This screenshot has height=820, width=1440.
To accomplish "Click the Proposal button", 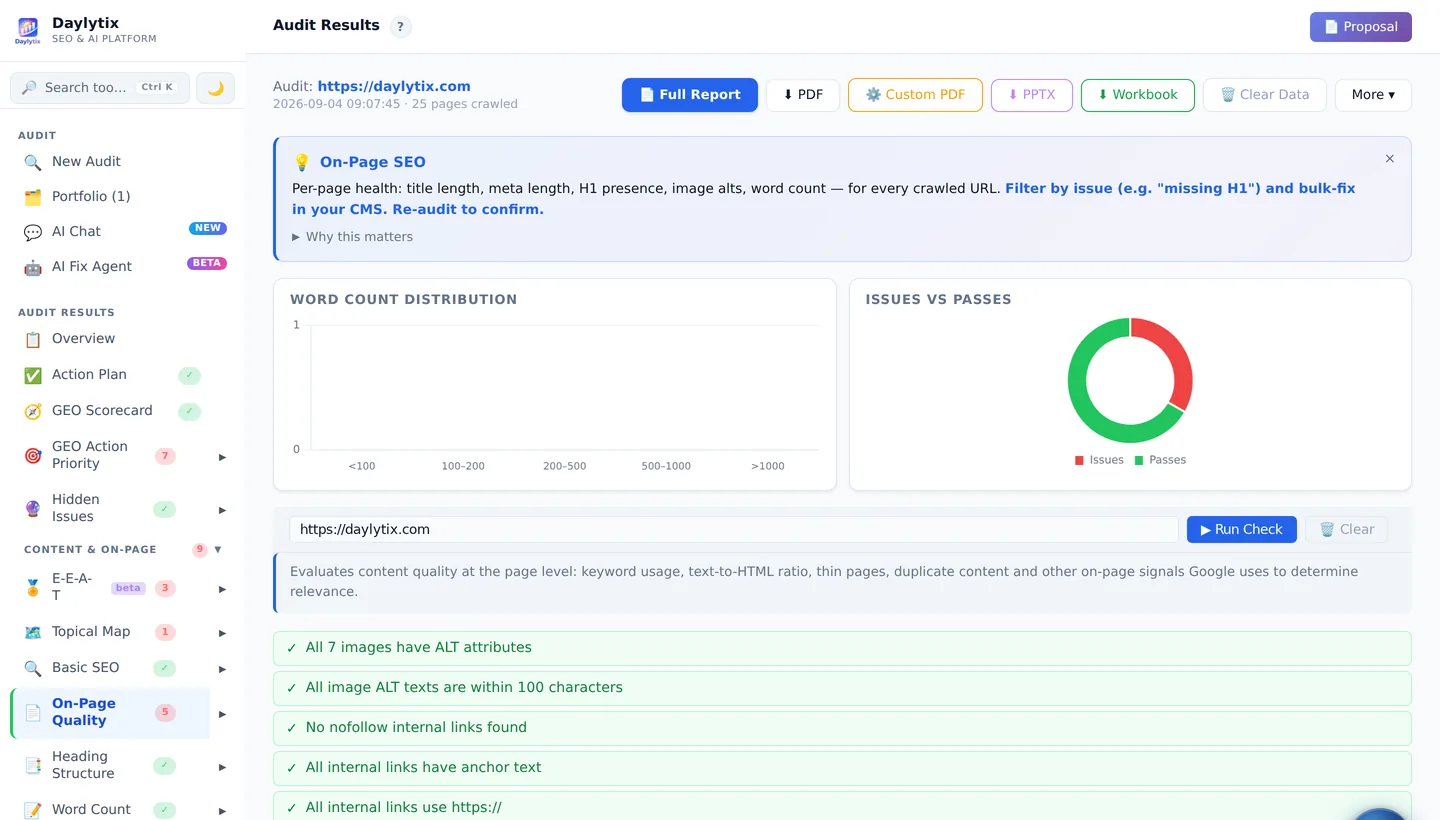I will click(1360, 27).
